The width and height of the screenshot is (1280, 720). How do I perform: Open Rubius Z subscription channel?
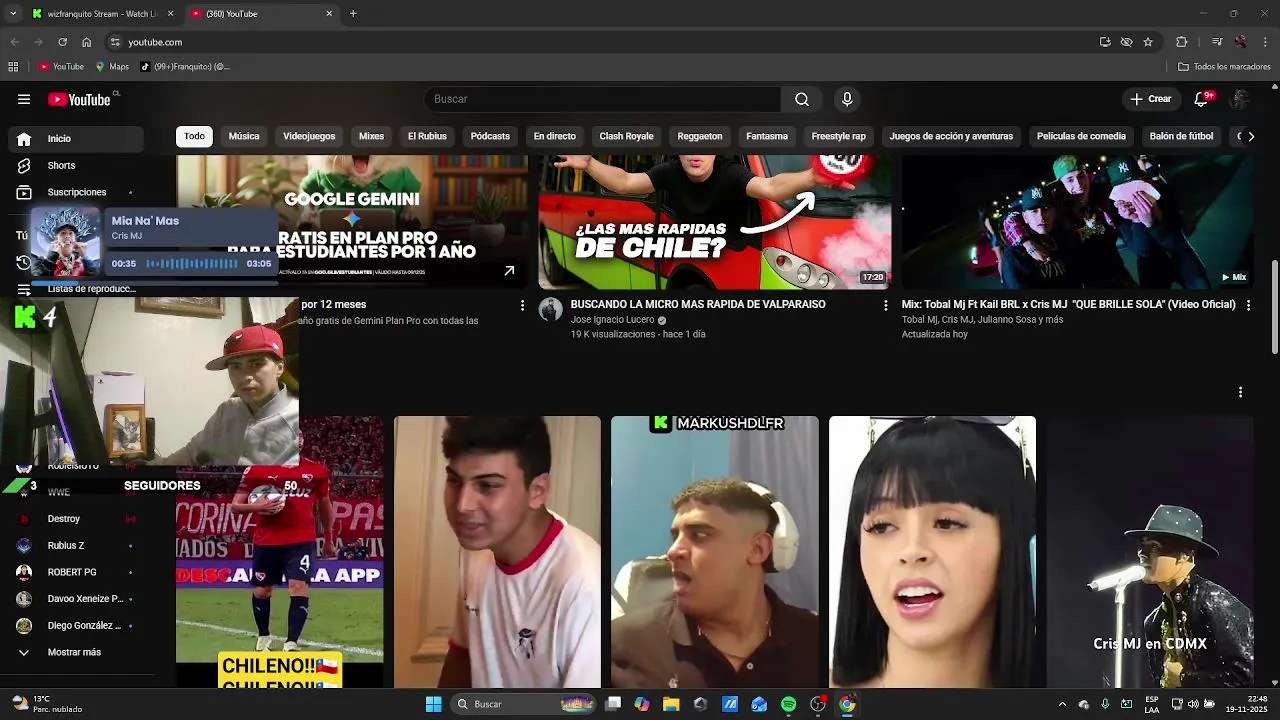[66, 545]
